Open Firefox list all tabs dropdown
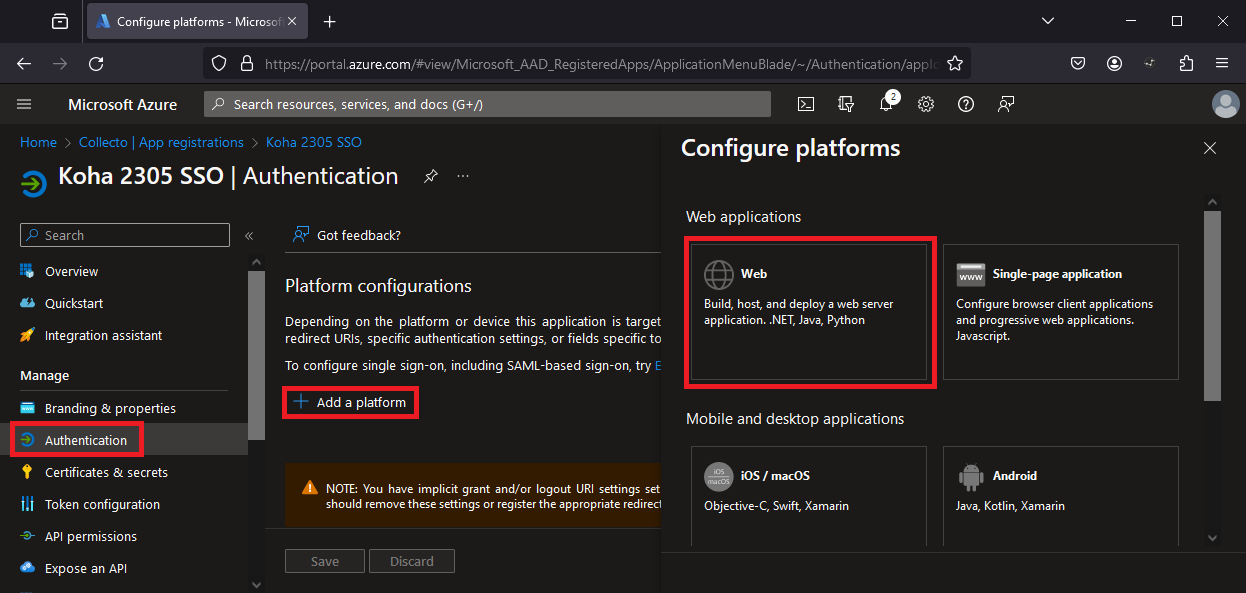The image size is (1246, 593). pyautogui.click(x=1048, y=21)
